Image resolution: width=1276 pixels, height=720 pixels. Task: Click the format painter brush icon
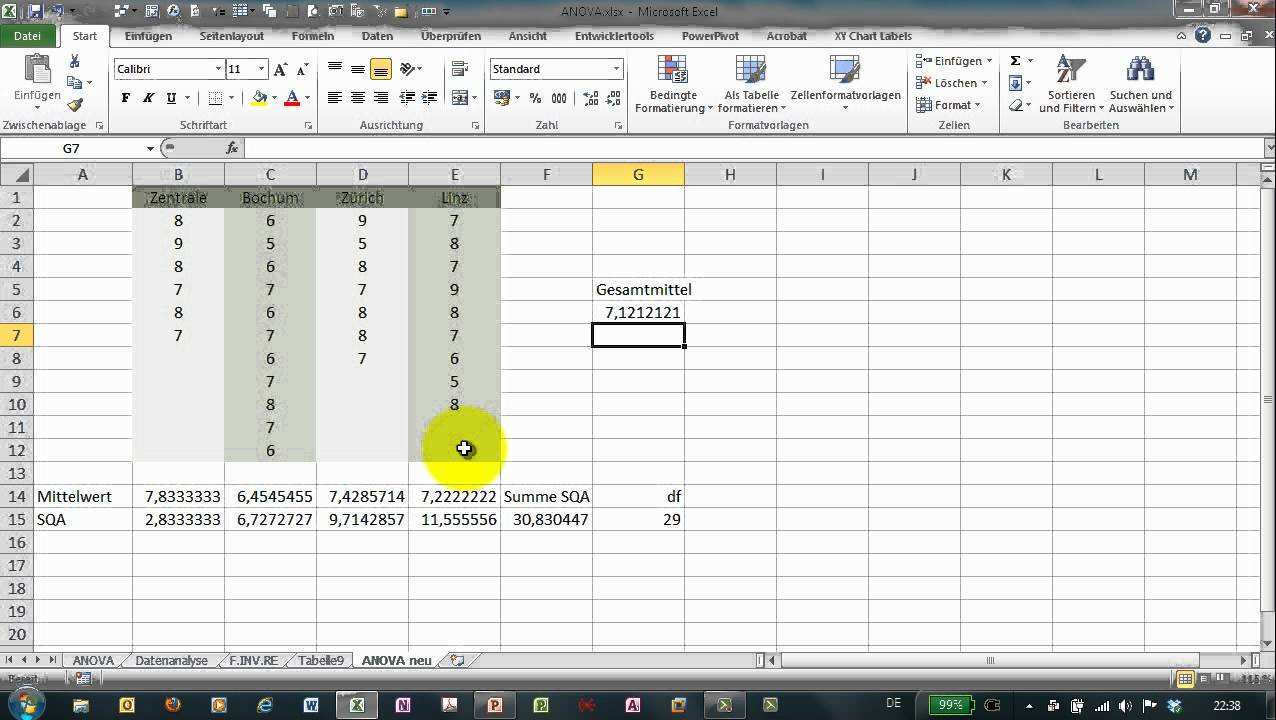point(75,104)
